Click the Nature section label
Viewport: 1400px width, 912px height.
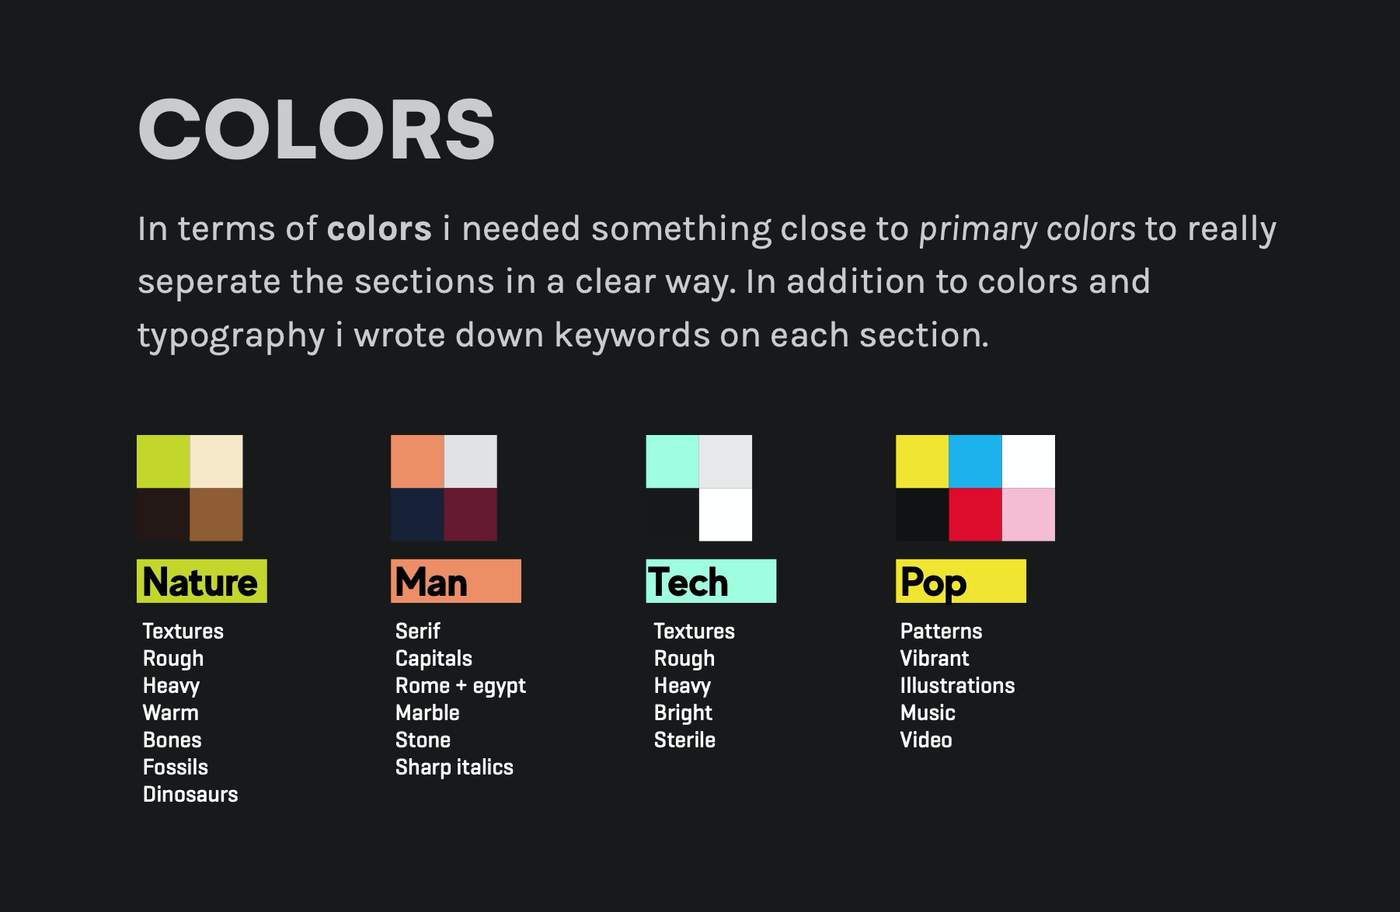click(x=202, y=581)
